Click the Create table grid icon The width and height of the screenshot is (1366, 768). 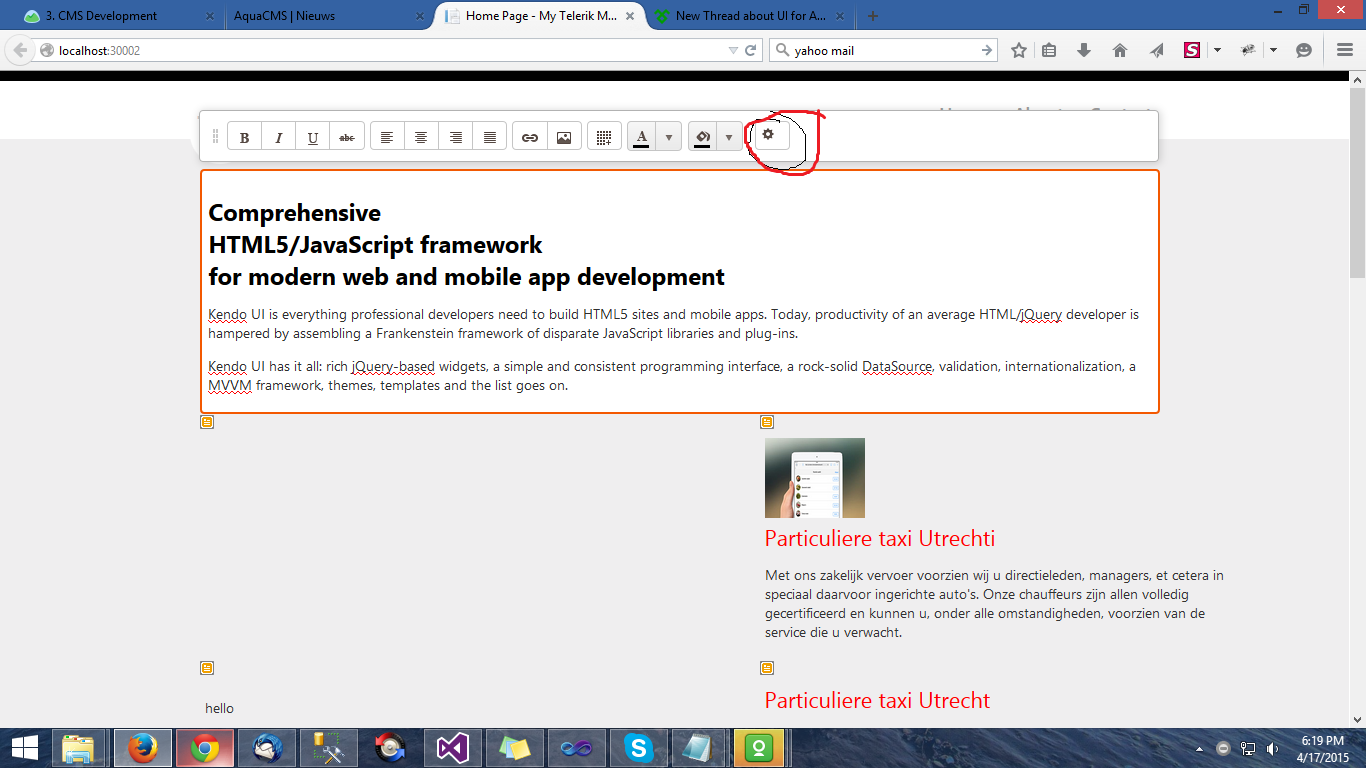click(x=603, y=137)
